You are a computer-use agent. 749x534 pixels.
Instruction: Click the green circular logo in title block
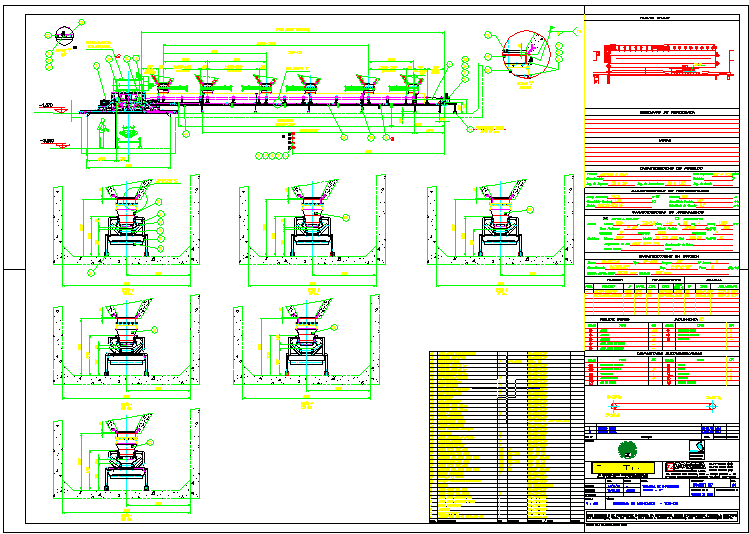(x=627, y=447)
